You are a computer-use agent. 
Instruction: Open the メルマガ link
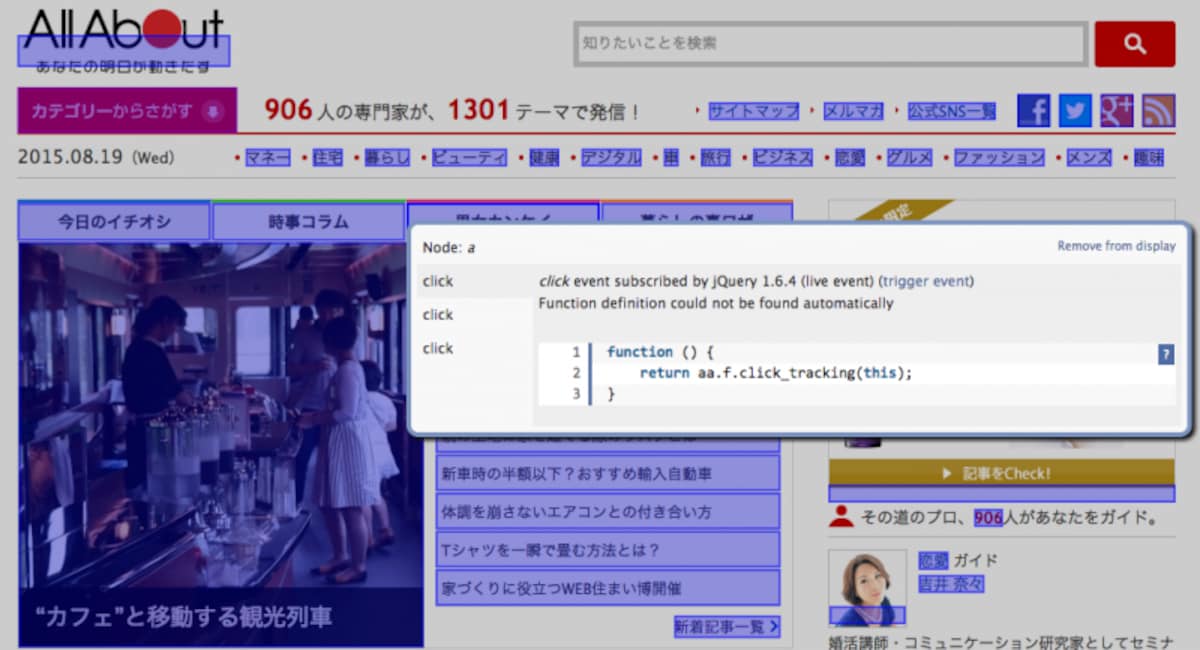[853, 112]
